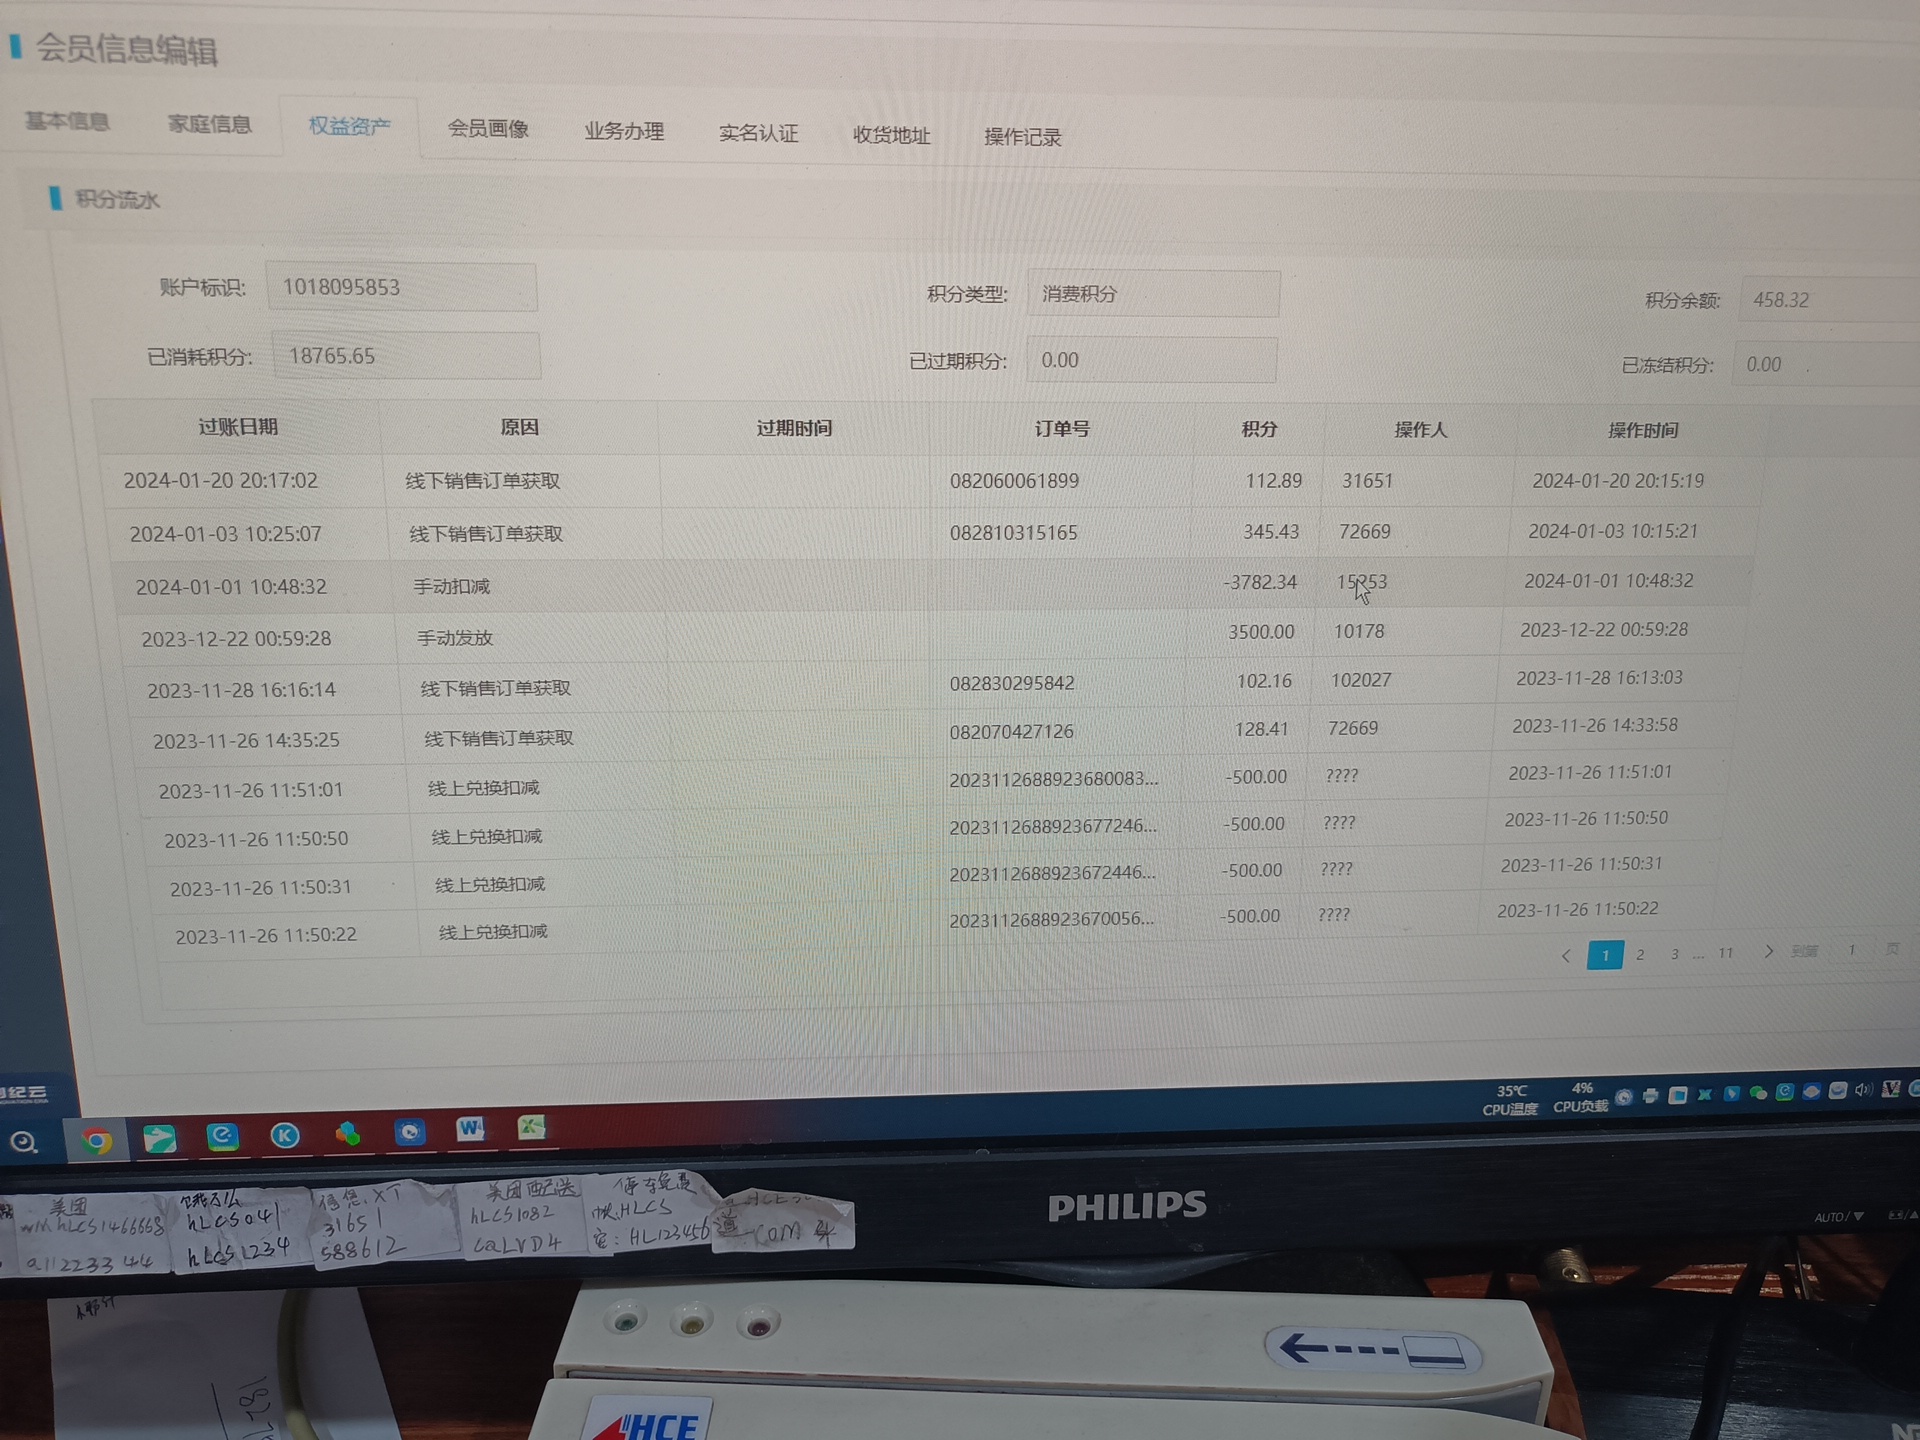This screenshot has height=1440, width=1920.
Task: Click the 账户标识 input field
Action: tap(401, 288)
